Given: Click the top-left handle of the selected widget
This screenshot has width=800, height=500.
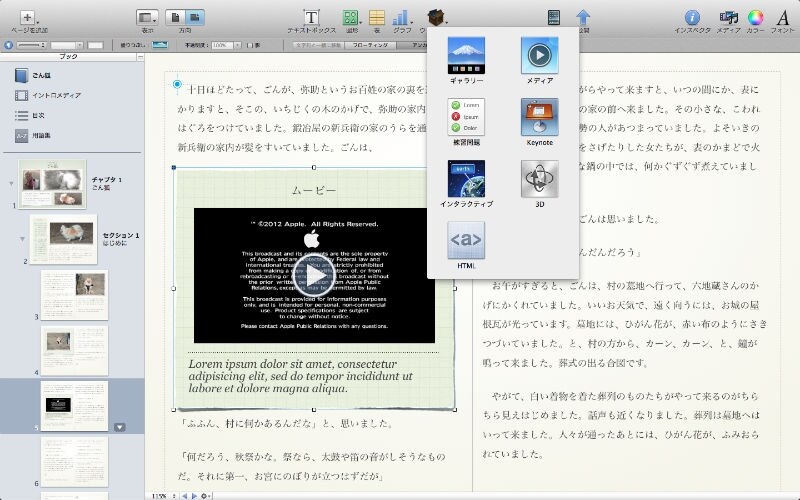Looking at the screenshot, I should point(174,167).
